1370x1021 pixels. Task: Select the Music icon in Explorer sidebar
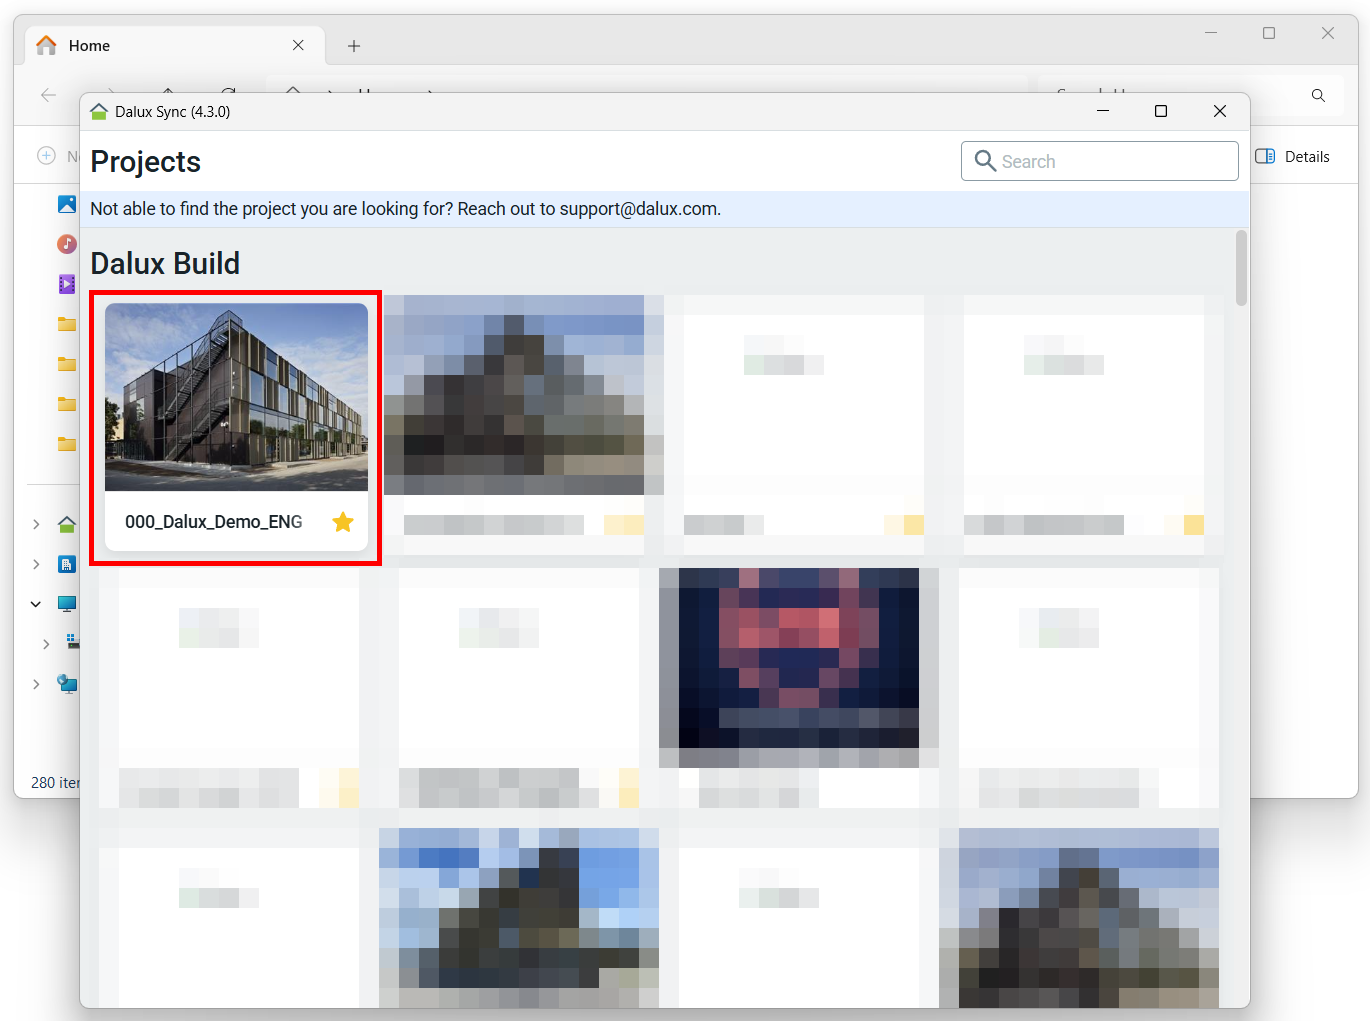click(x=67, y=244)
